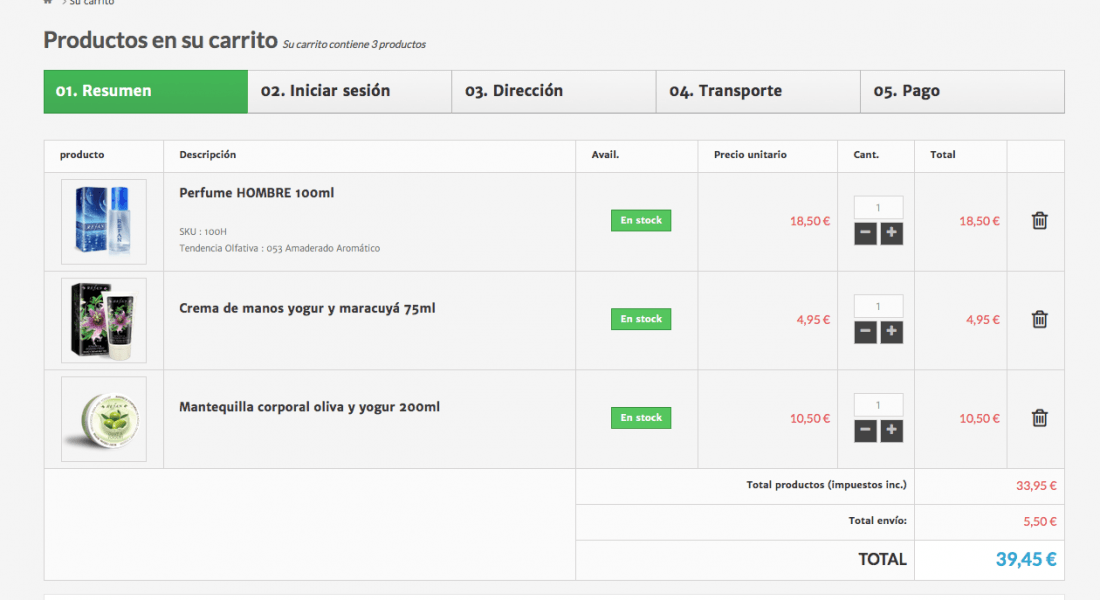Viewport: 1100px width, 600px height.
Task: Click 'Tendencia Olfativa : 053 Amaderado Aromático' text
Action: click(279, 248)
